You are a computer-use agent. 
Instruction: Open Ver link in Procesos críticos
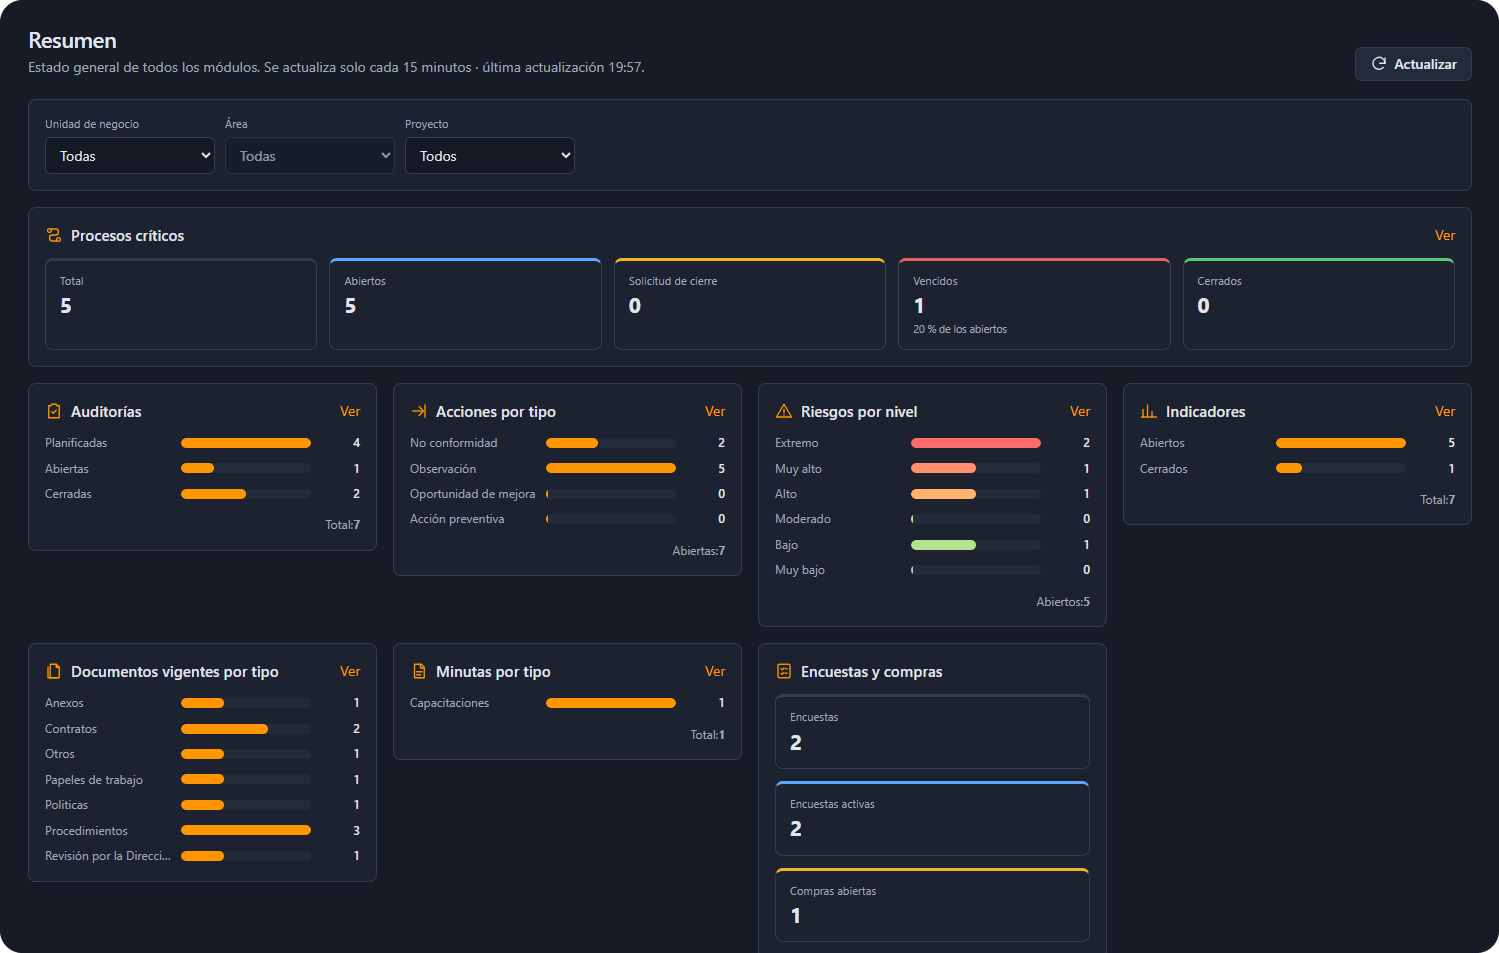coord(1445,235)
